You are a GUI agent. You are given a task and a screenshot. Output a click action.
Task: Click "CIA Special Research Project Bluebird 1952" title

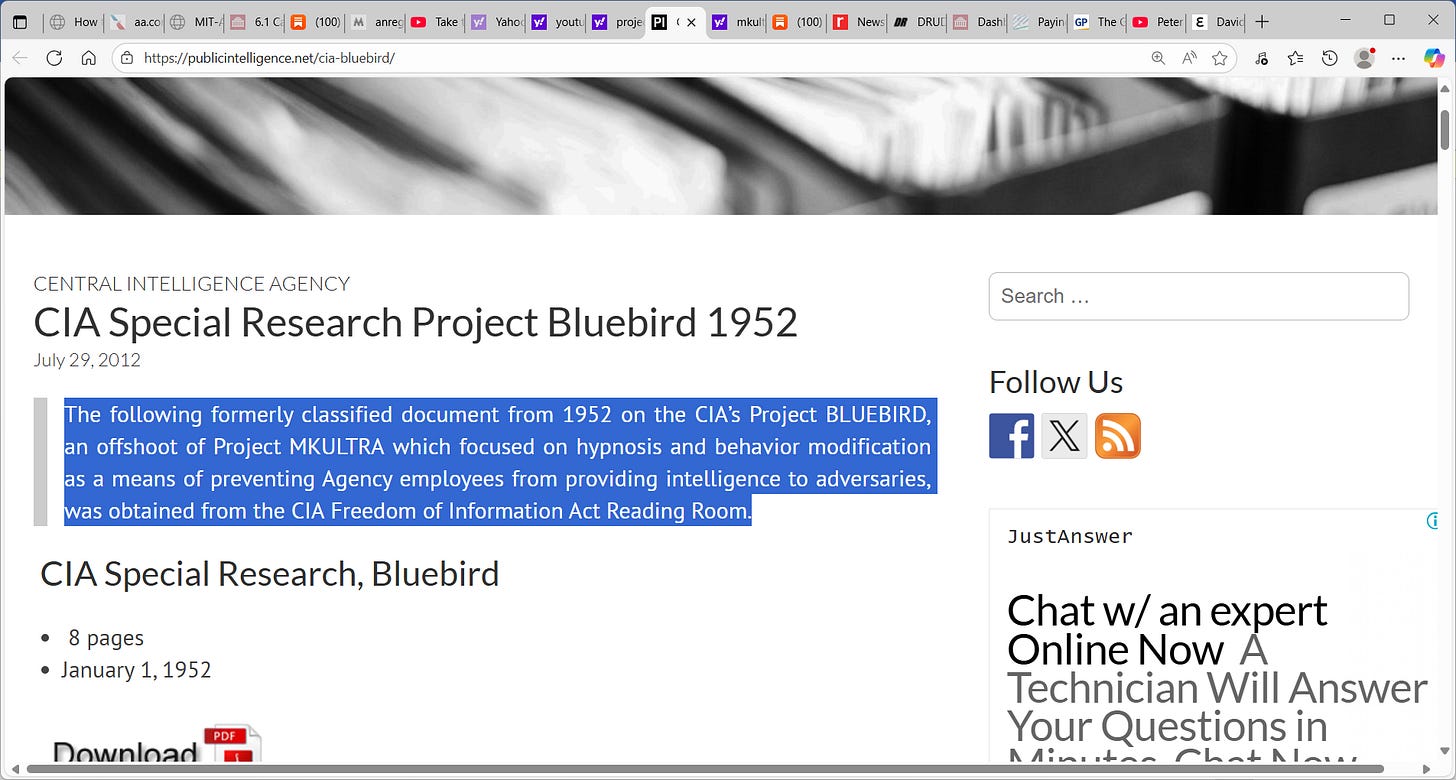pos(415,323)
